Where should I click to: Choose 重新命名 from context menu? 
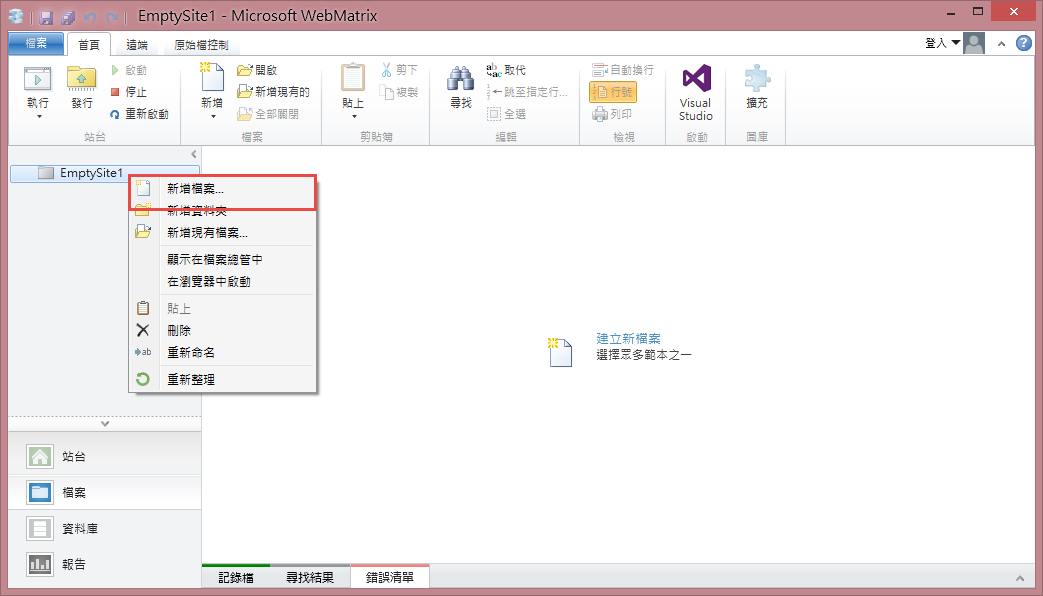[222, 353]
